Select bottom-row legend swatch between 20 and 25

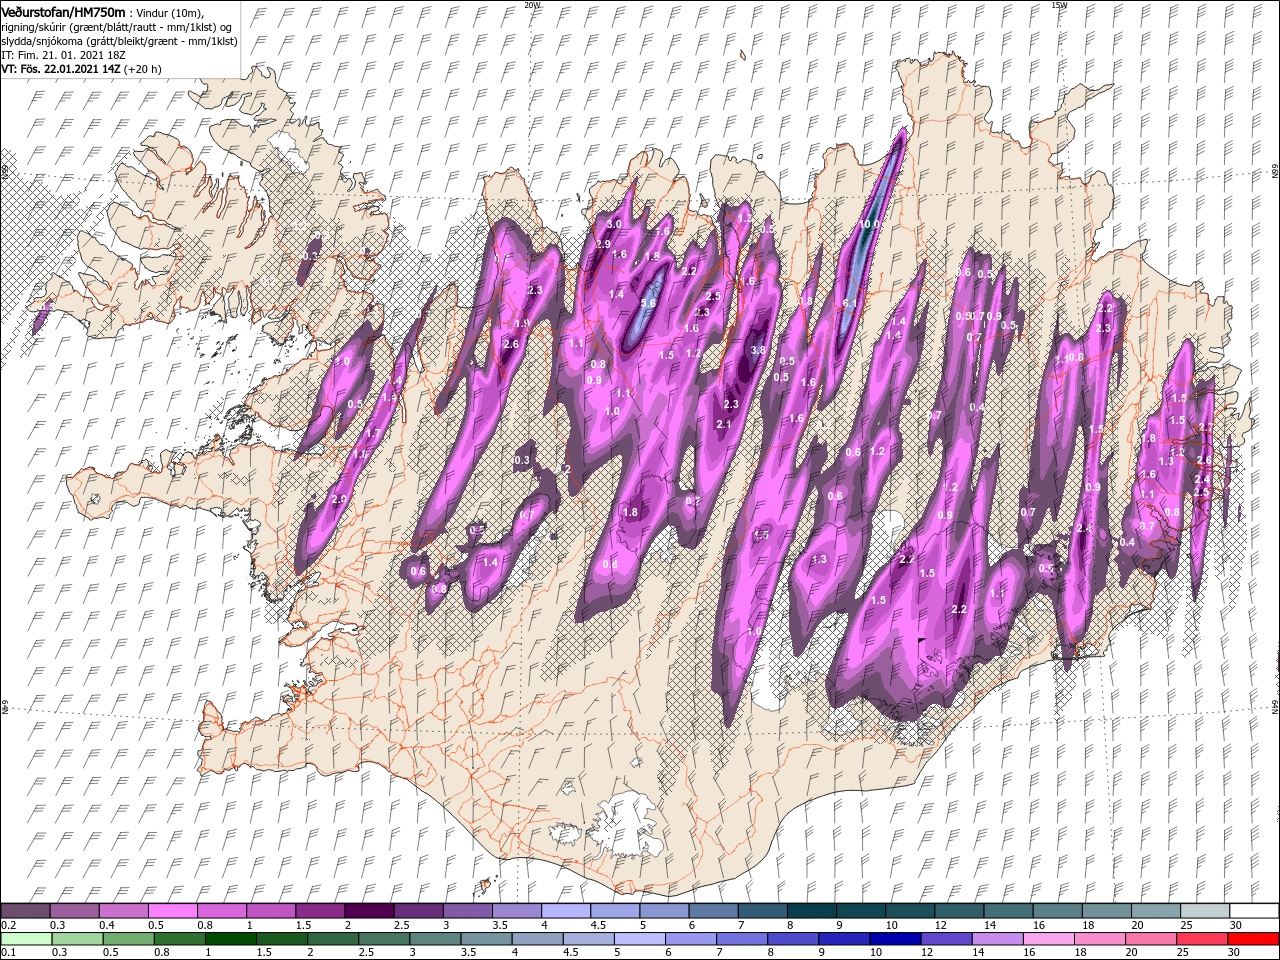tap(1152, 939)
